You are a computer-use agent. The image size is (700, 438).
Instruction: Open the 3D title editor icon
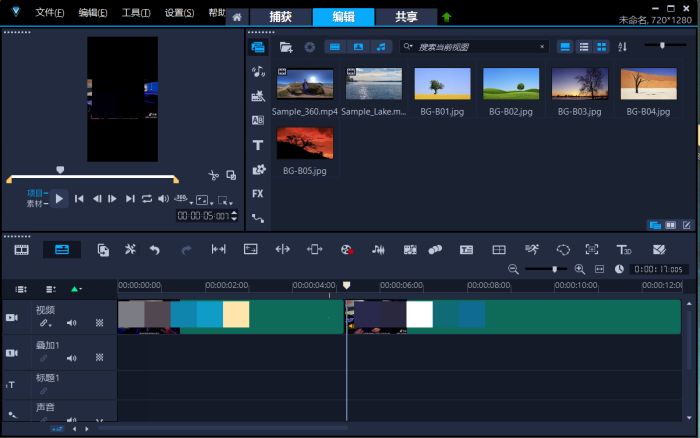[x=624, y=250]
